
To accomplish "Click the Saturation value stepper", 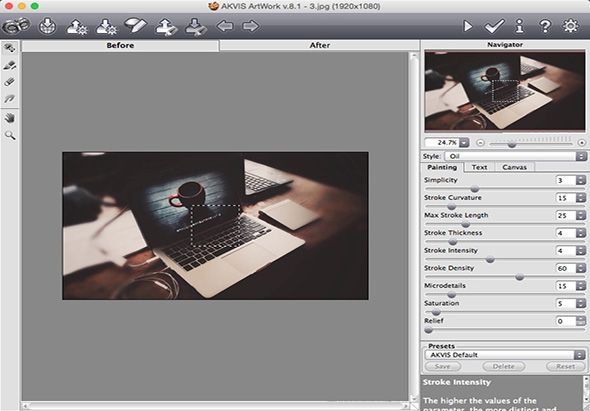I will point(581,303).
